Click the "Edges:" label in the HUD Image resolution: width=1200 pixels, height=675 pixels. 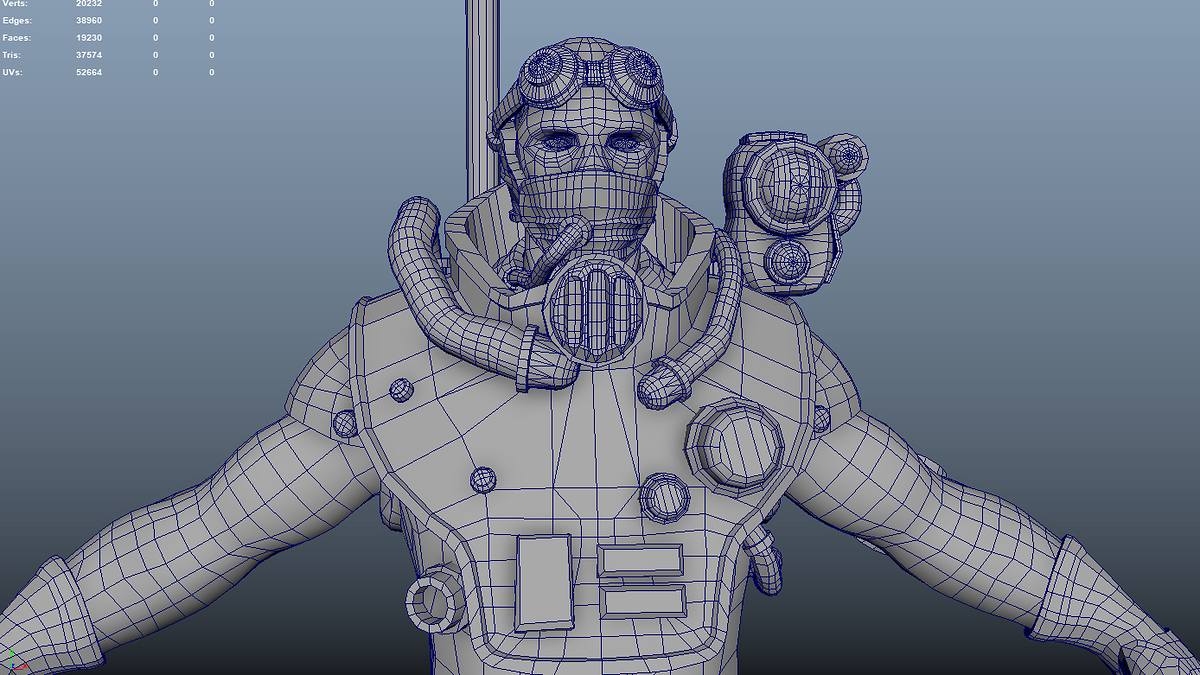point(17,20)
